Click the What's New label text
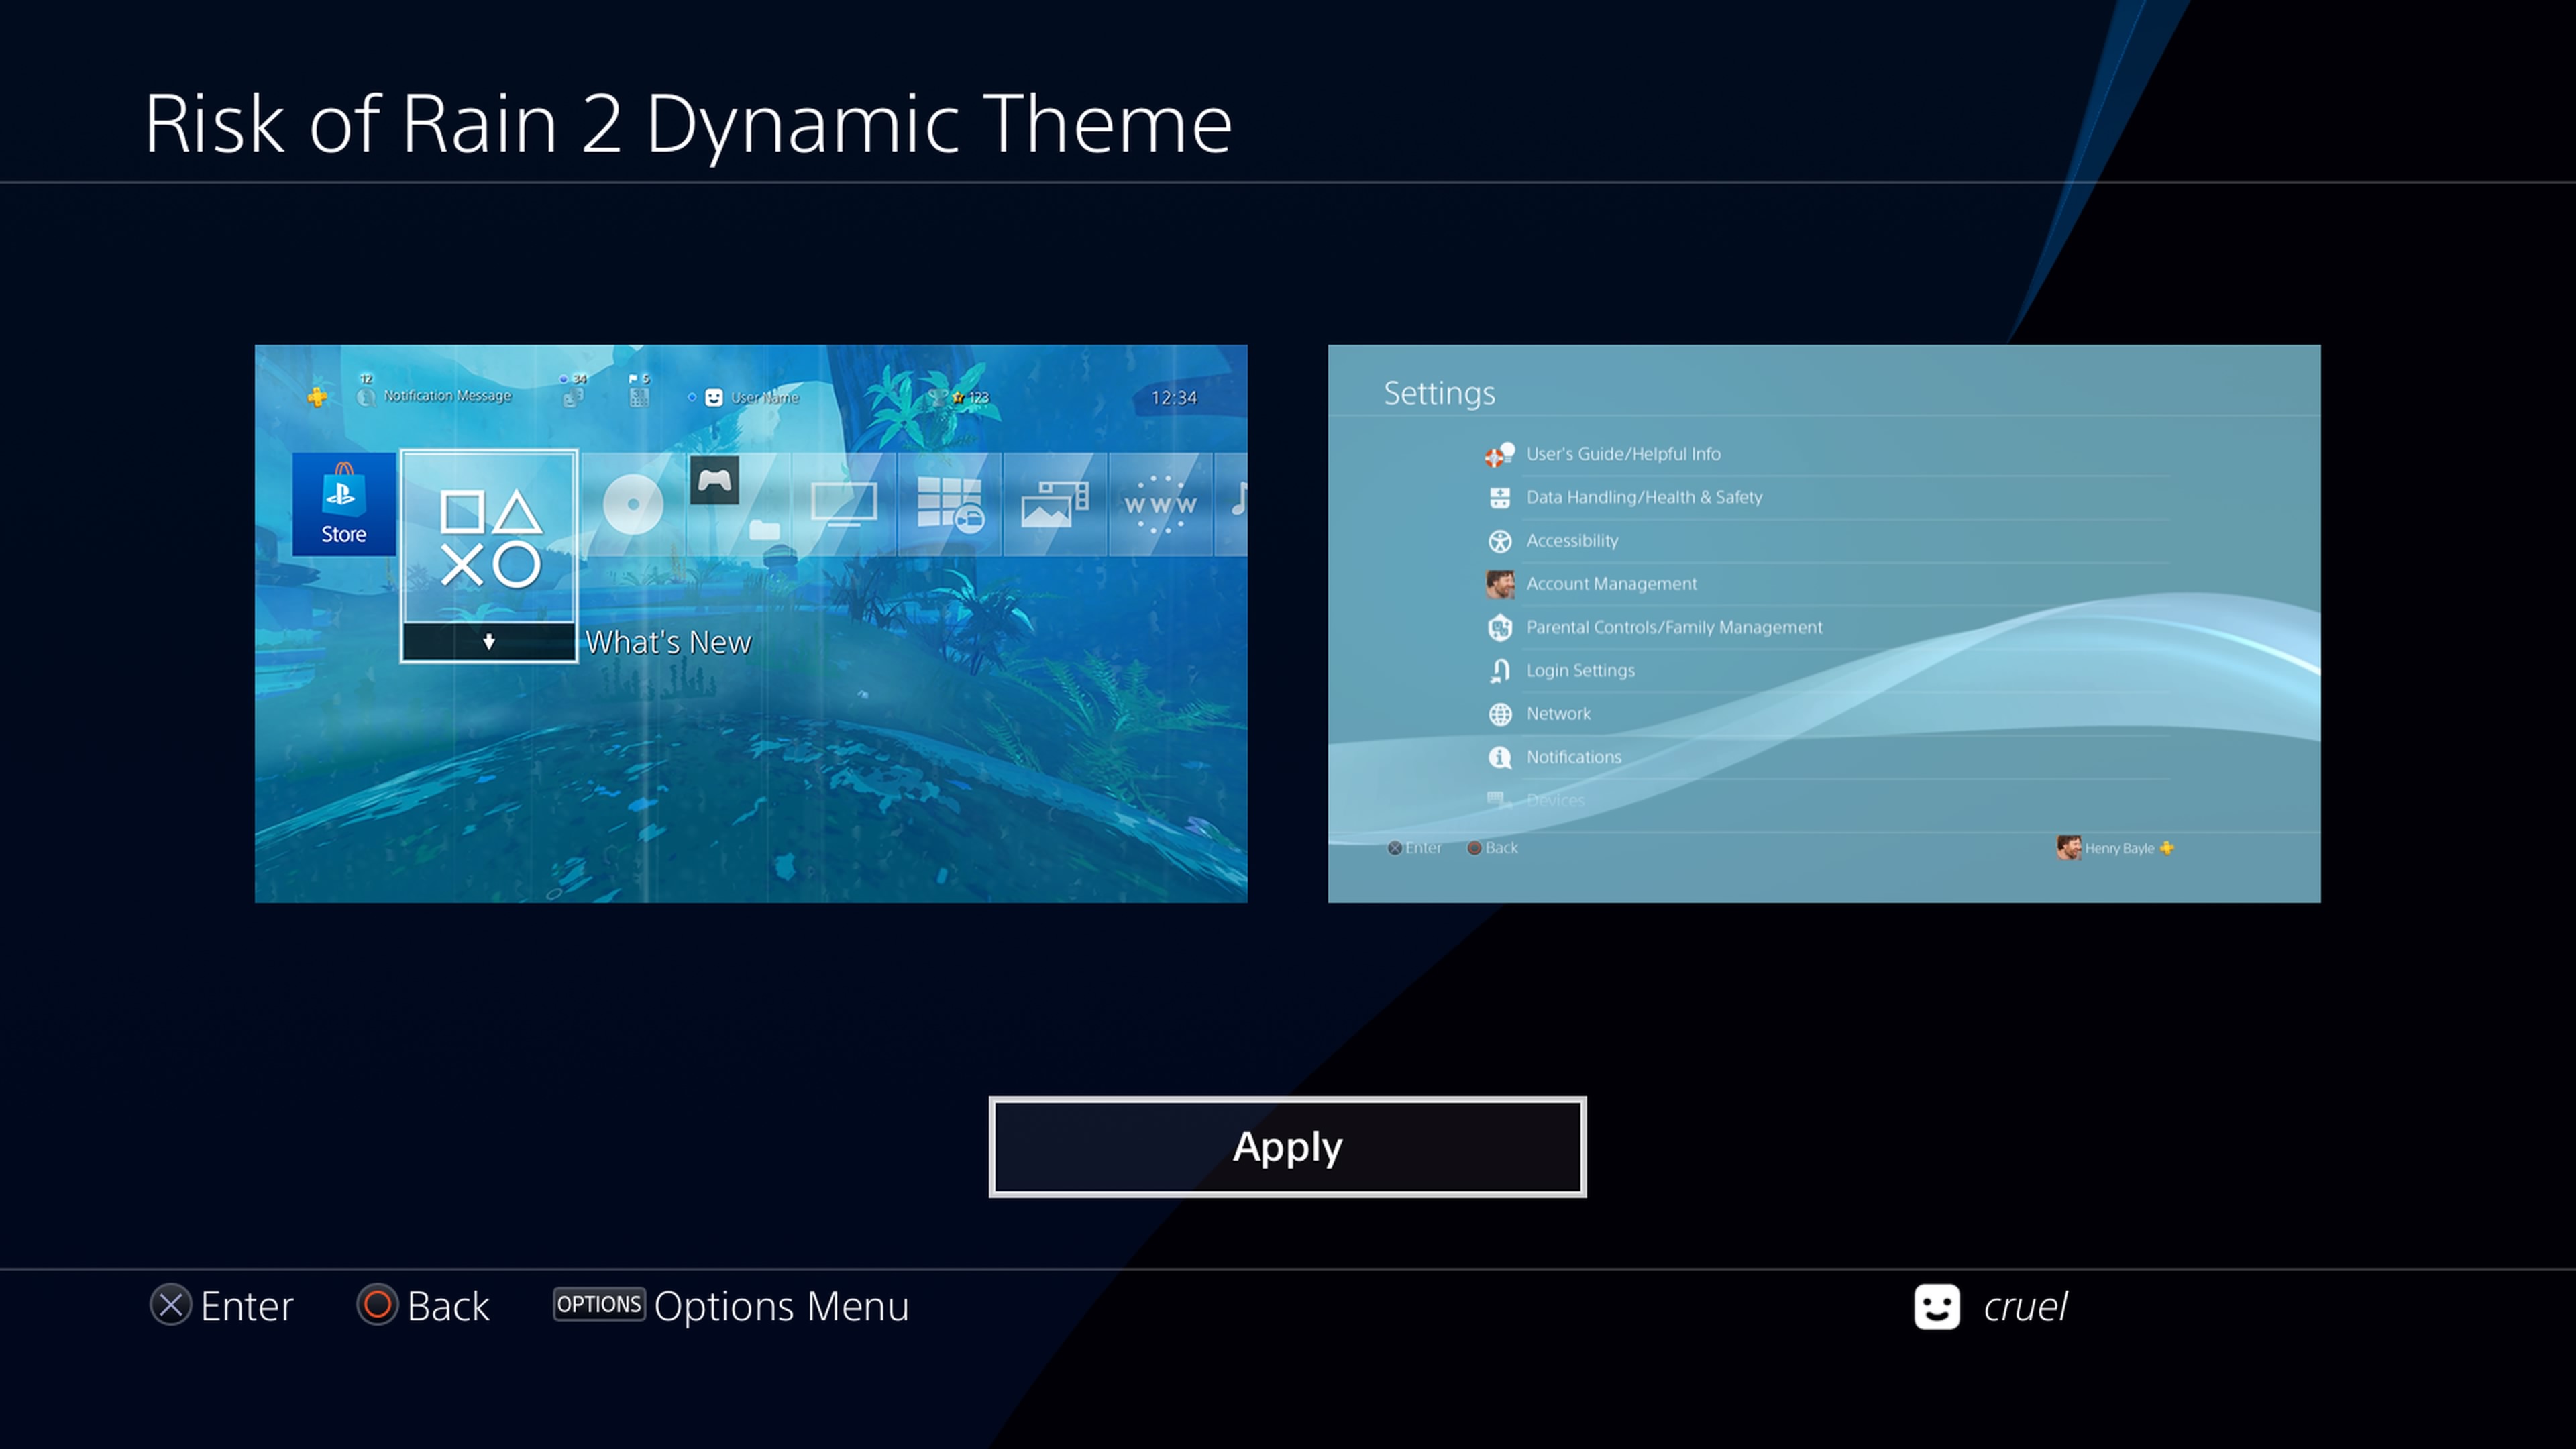The width and height of the screenshot is (2576, 1449). [x=668, y=642]
